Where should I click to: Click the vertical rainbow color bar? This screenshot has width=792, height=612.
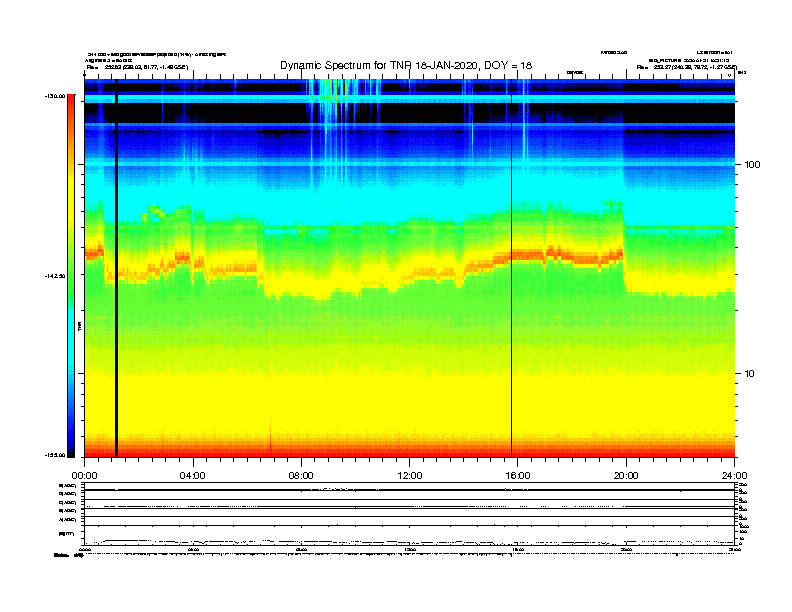tap(71, 276)
